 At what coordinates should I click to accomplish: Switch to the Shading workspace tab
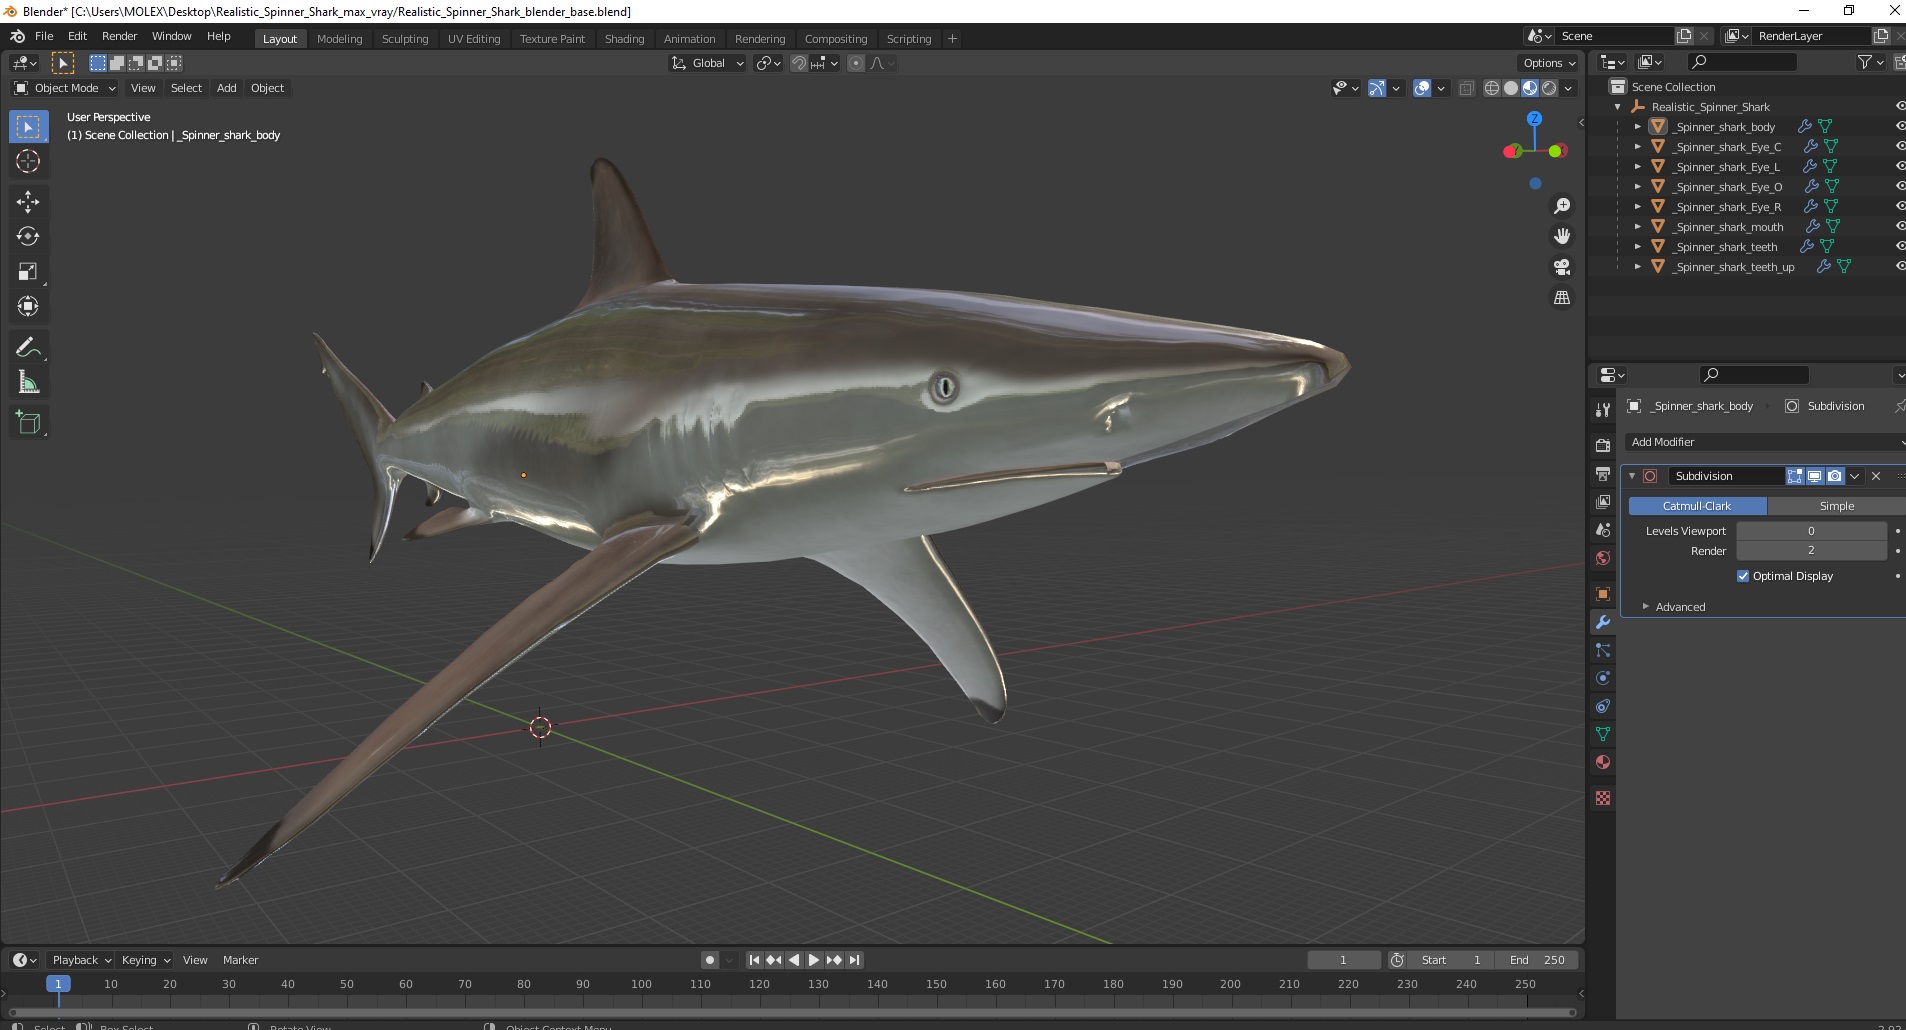pos(624,39)
